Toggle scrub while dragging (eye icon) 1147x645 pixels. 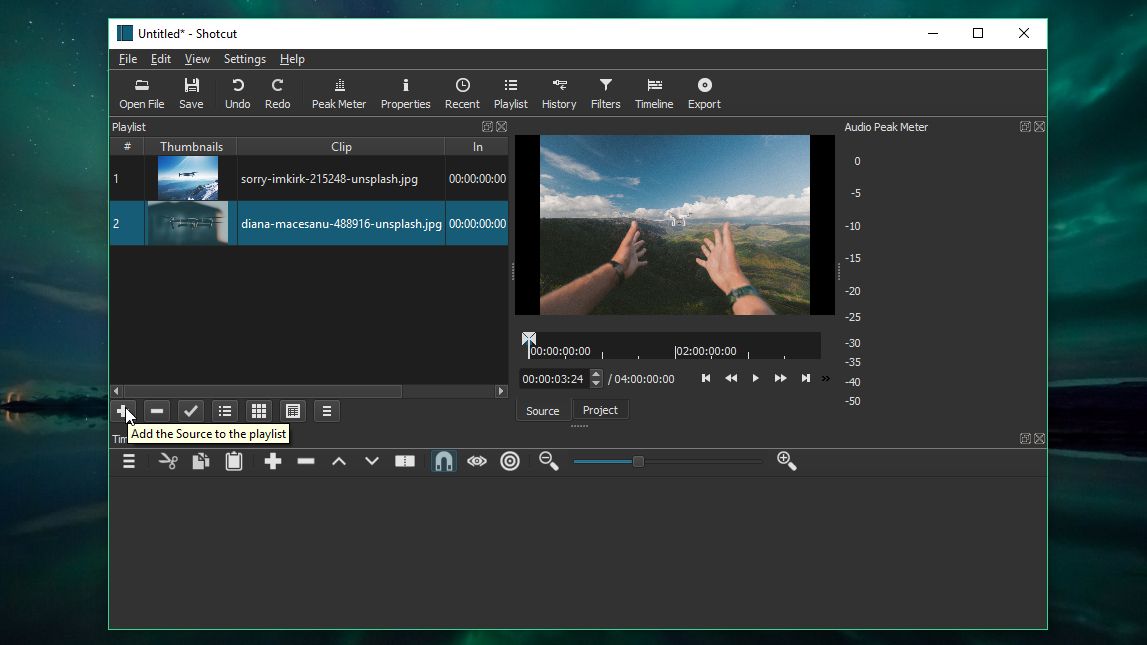477,461
